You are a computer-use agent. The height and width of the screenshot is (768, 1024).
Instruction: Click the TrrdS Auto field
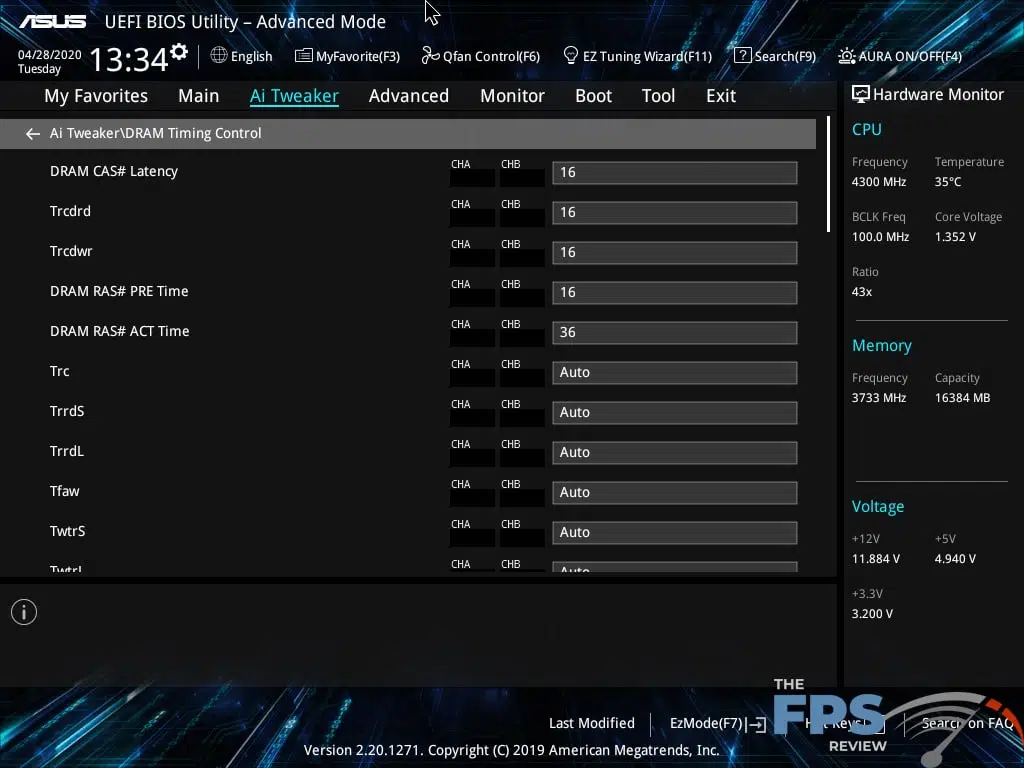(x=675, y=412)
